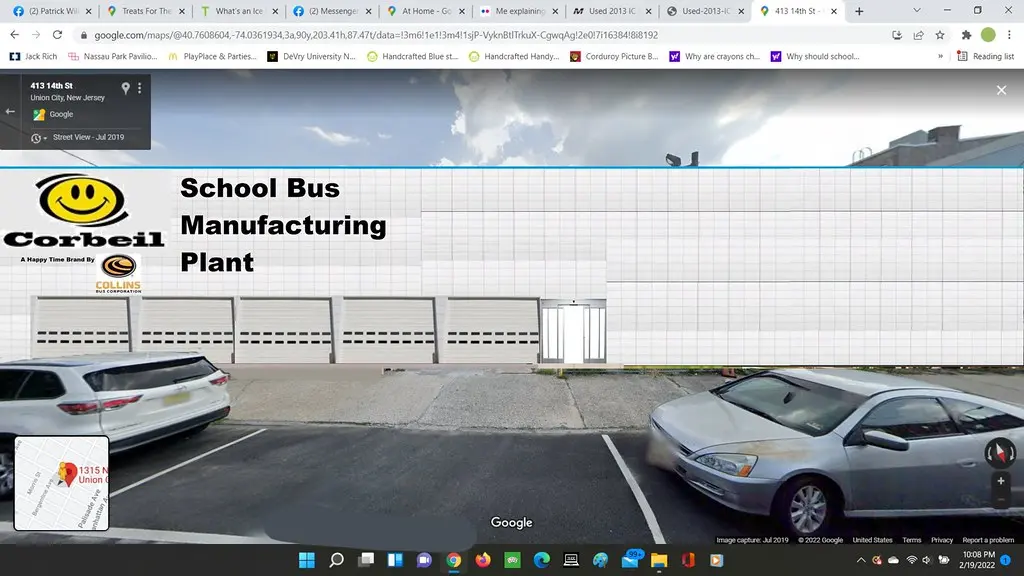The height and width of the screenshot is (576, 1024).
Task: Open the three-dot menu in address card
Action: (139, 88)
